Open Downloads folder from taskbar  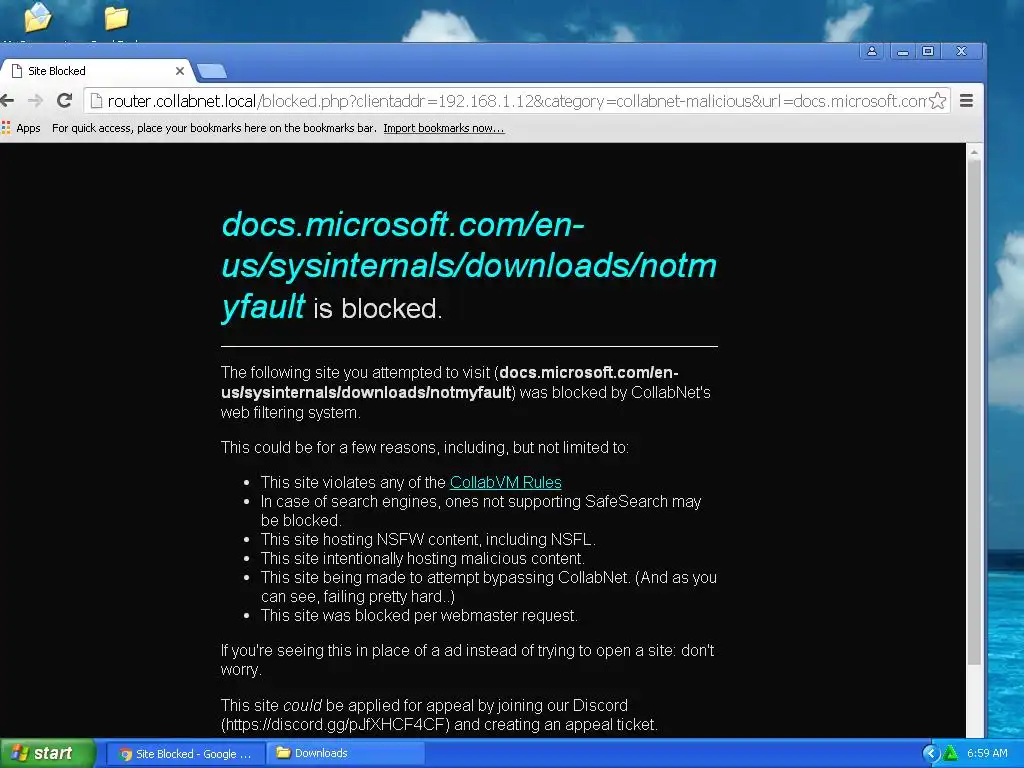click(x=346, y=754)
